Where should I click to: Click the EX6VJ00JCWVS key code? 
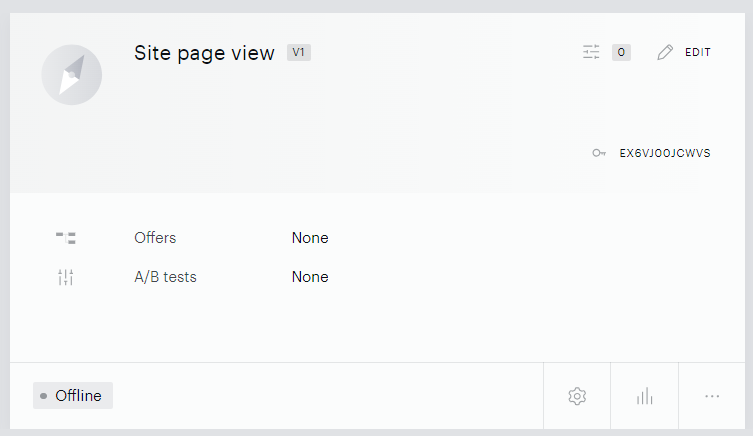point(665,153)
